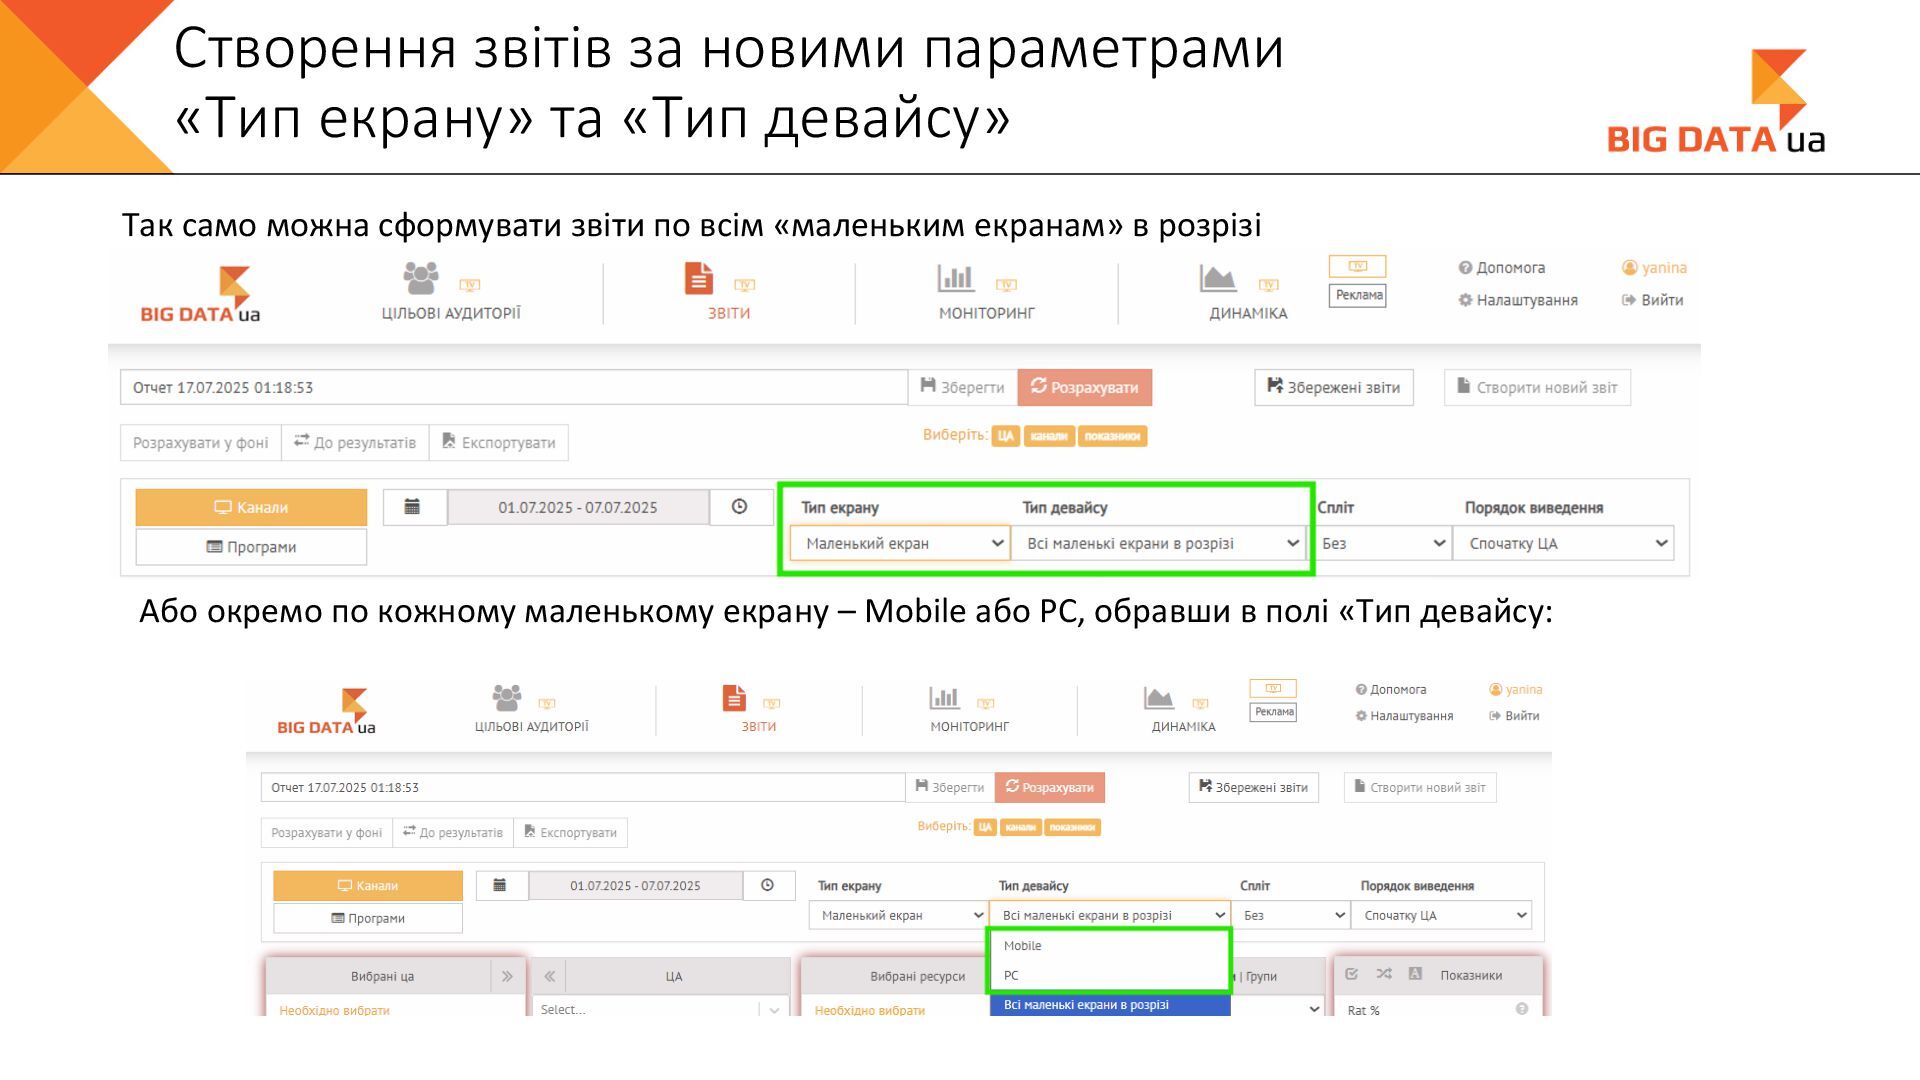The image size is (1920, 1080).
Task: Switch to МОНІТОРИНГ tab label in upper screenshot
Action: pyautogui.click(x=986, y=313)
